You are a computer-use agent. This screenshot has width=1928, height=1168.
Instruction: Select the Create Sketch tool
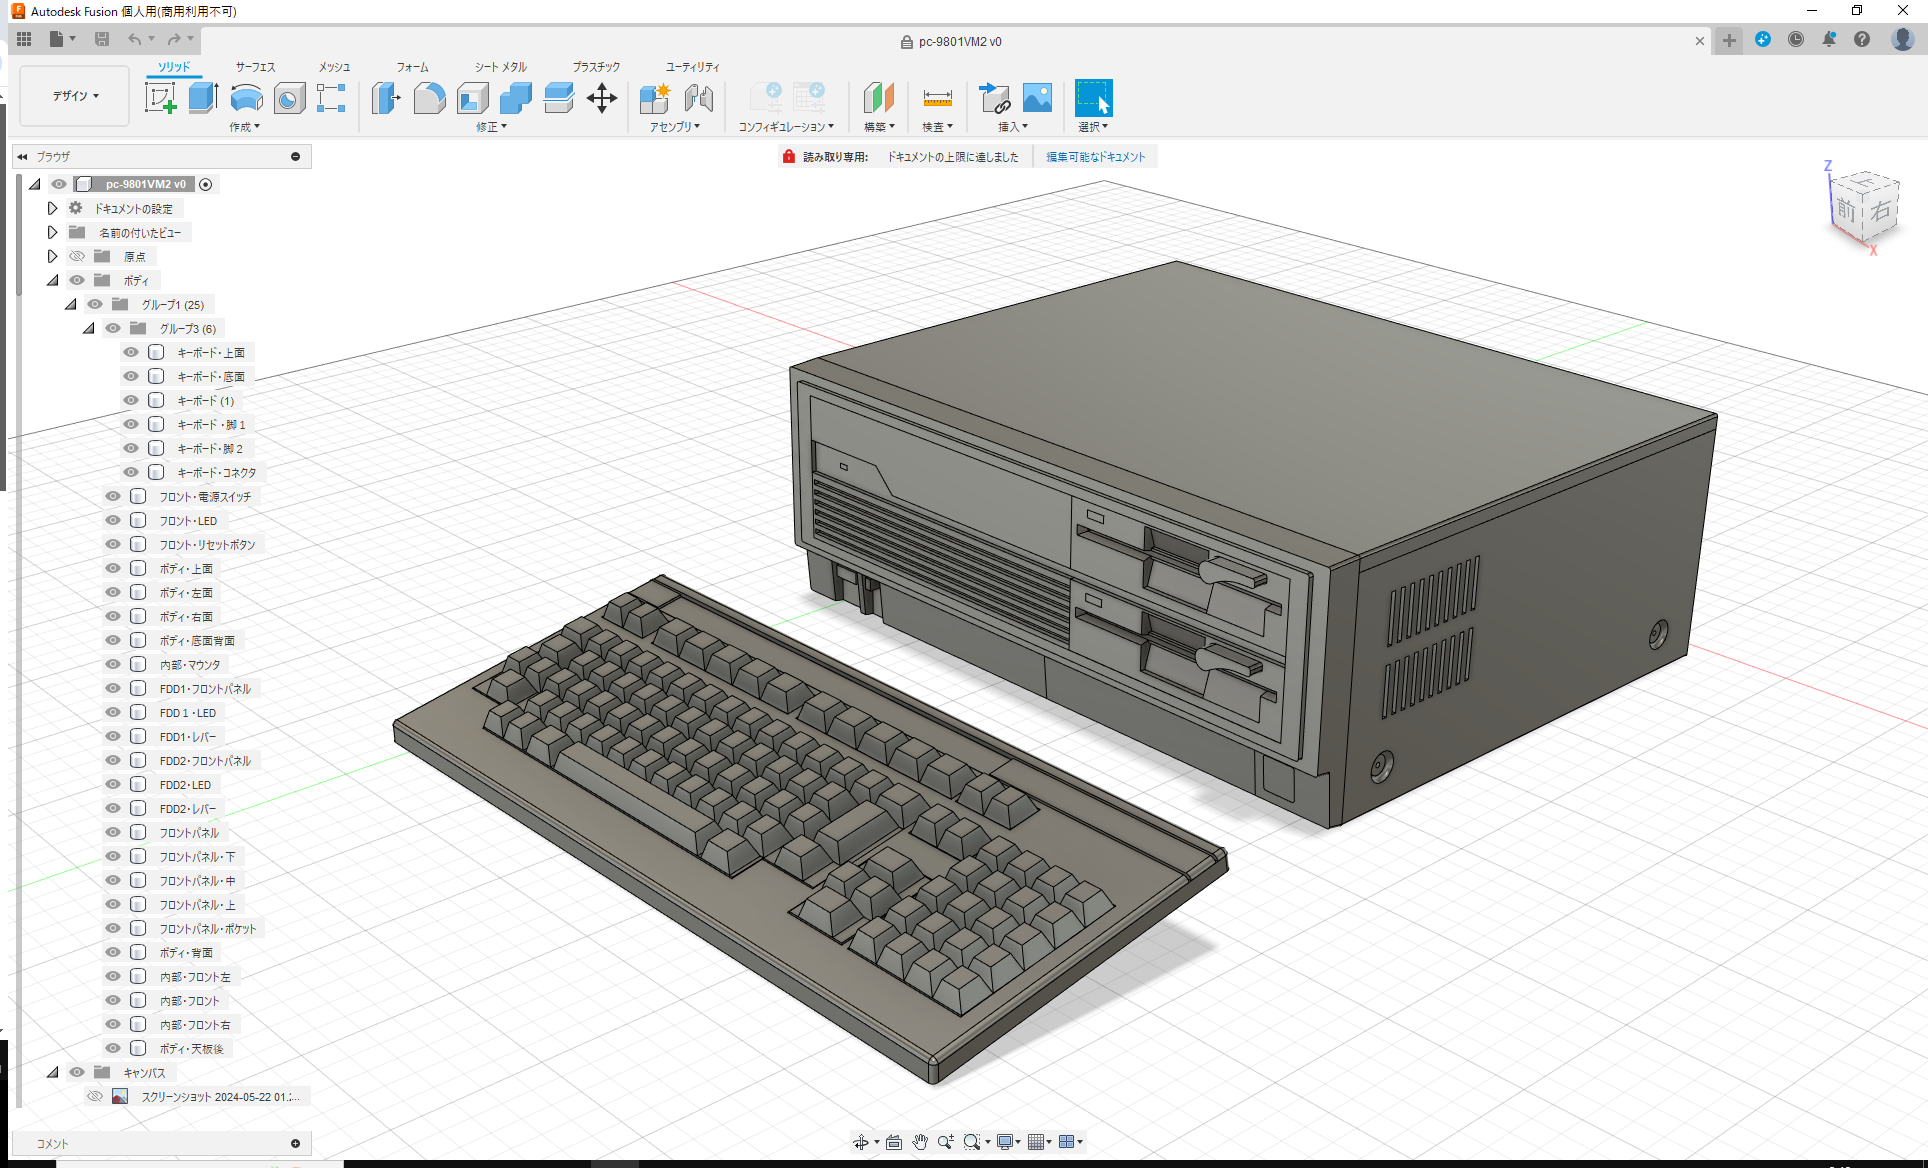coord(160,98)
